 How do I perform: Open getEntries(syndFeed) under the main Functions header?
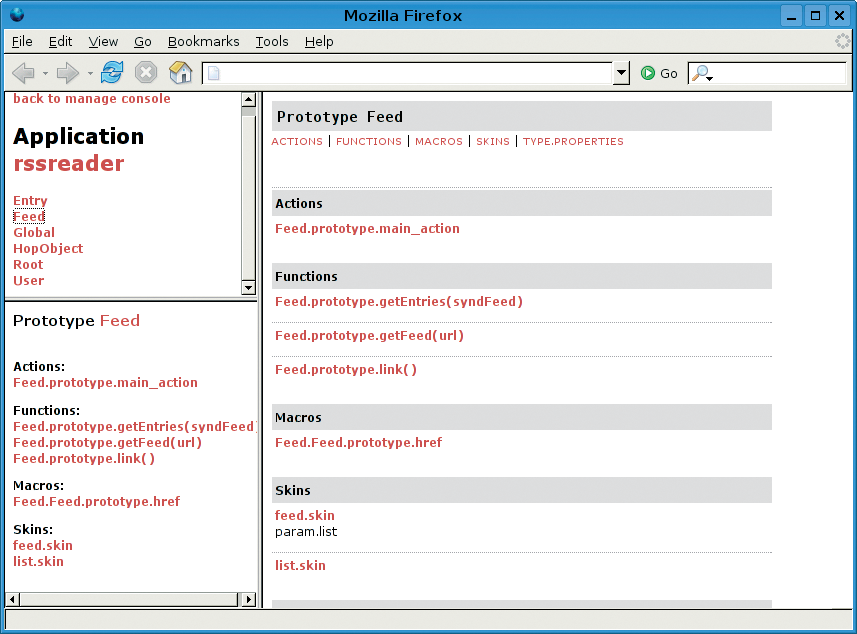click(399, 302)
